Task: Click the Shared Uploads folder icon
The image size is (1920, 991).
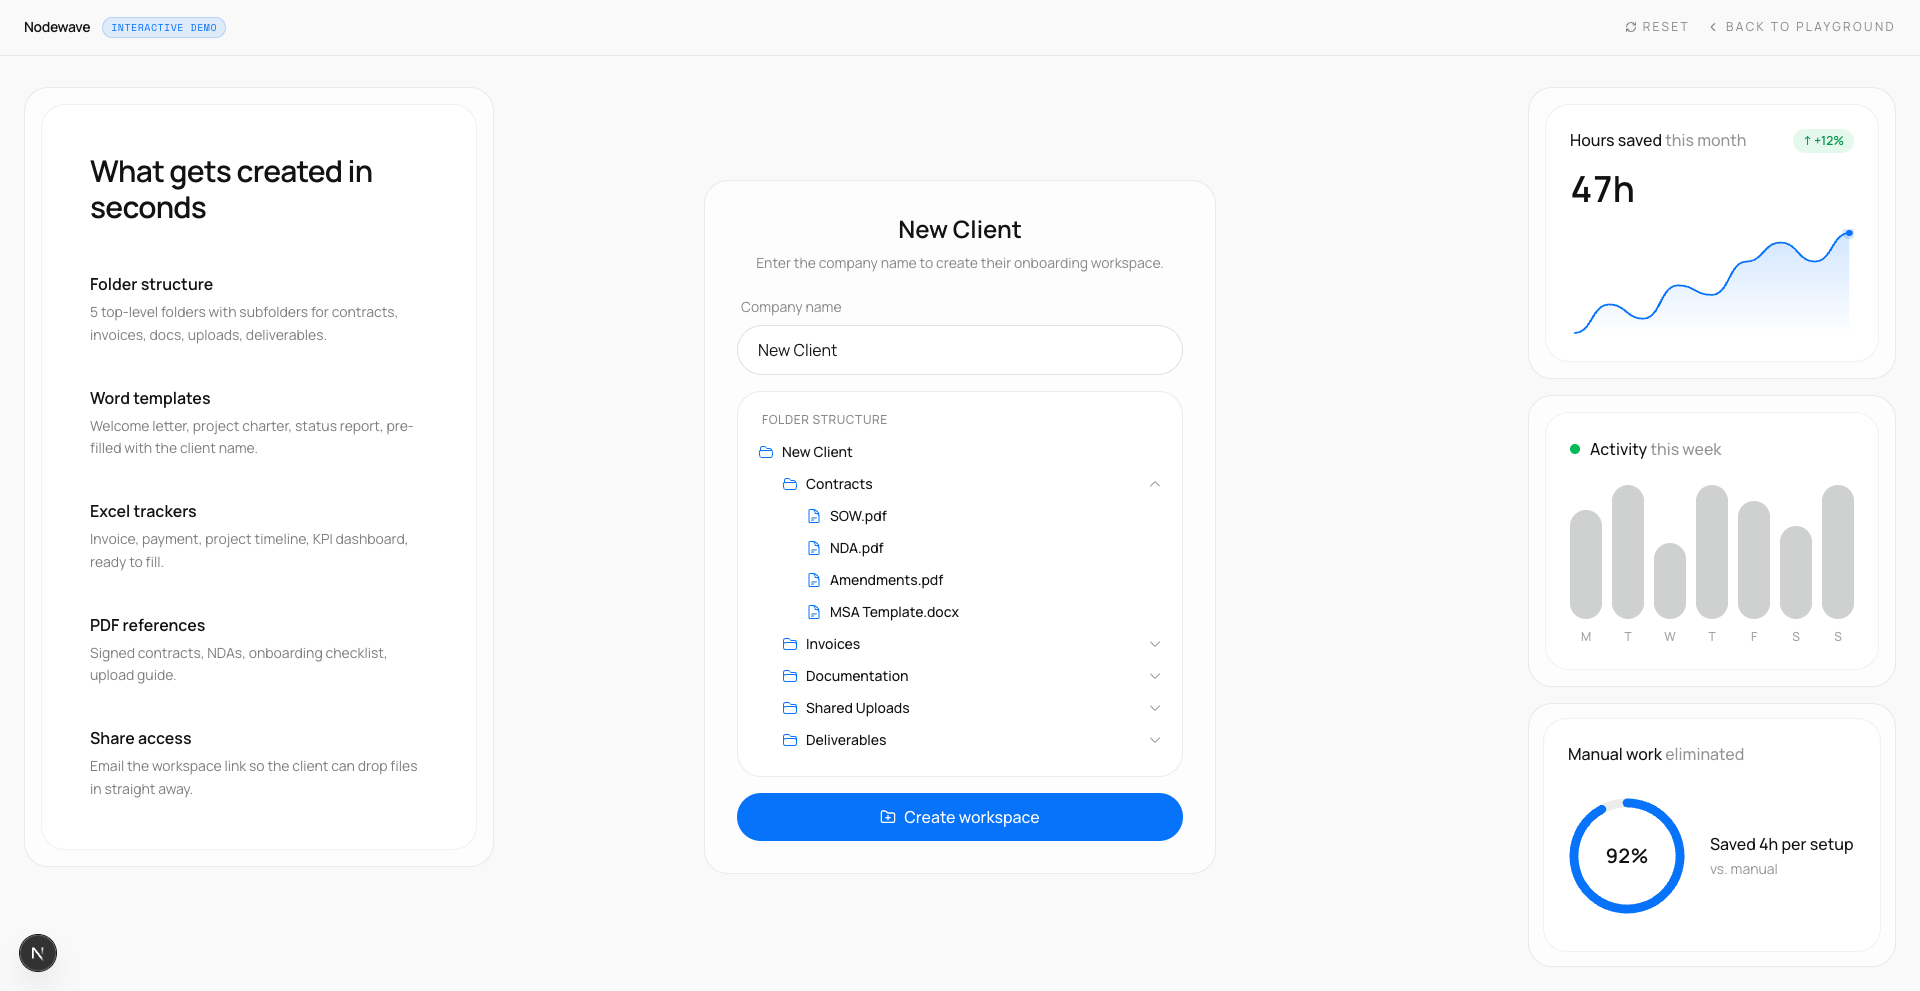Action: 790,708
